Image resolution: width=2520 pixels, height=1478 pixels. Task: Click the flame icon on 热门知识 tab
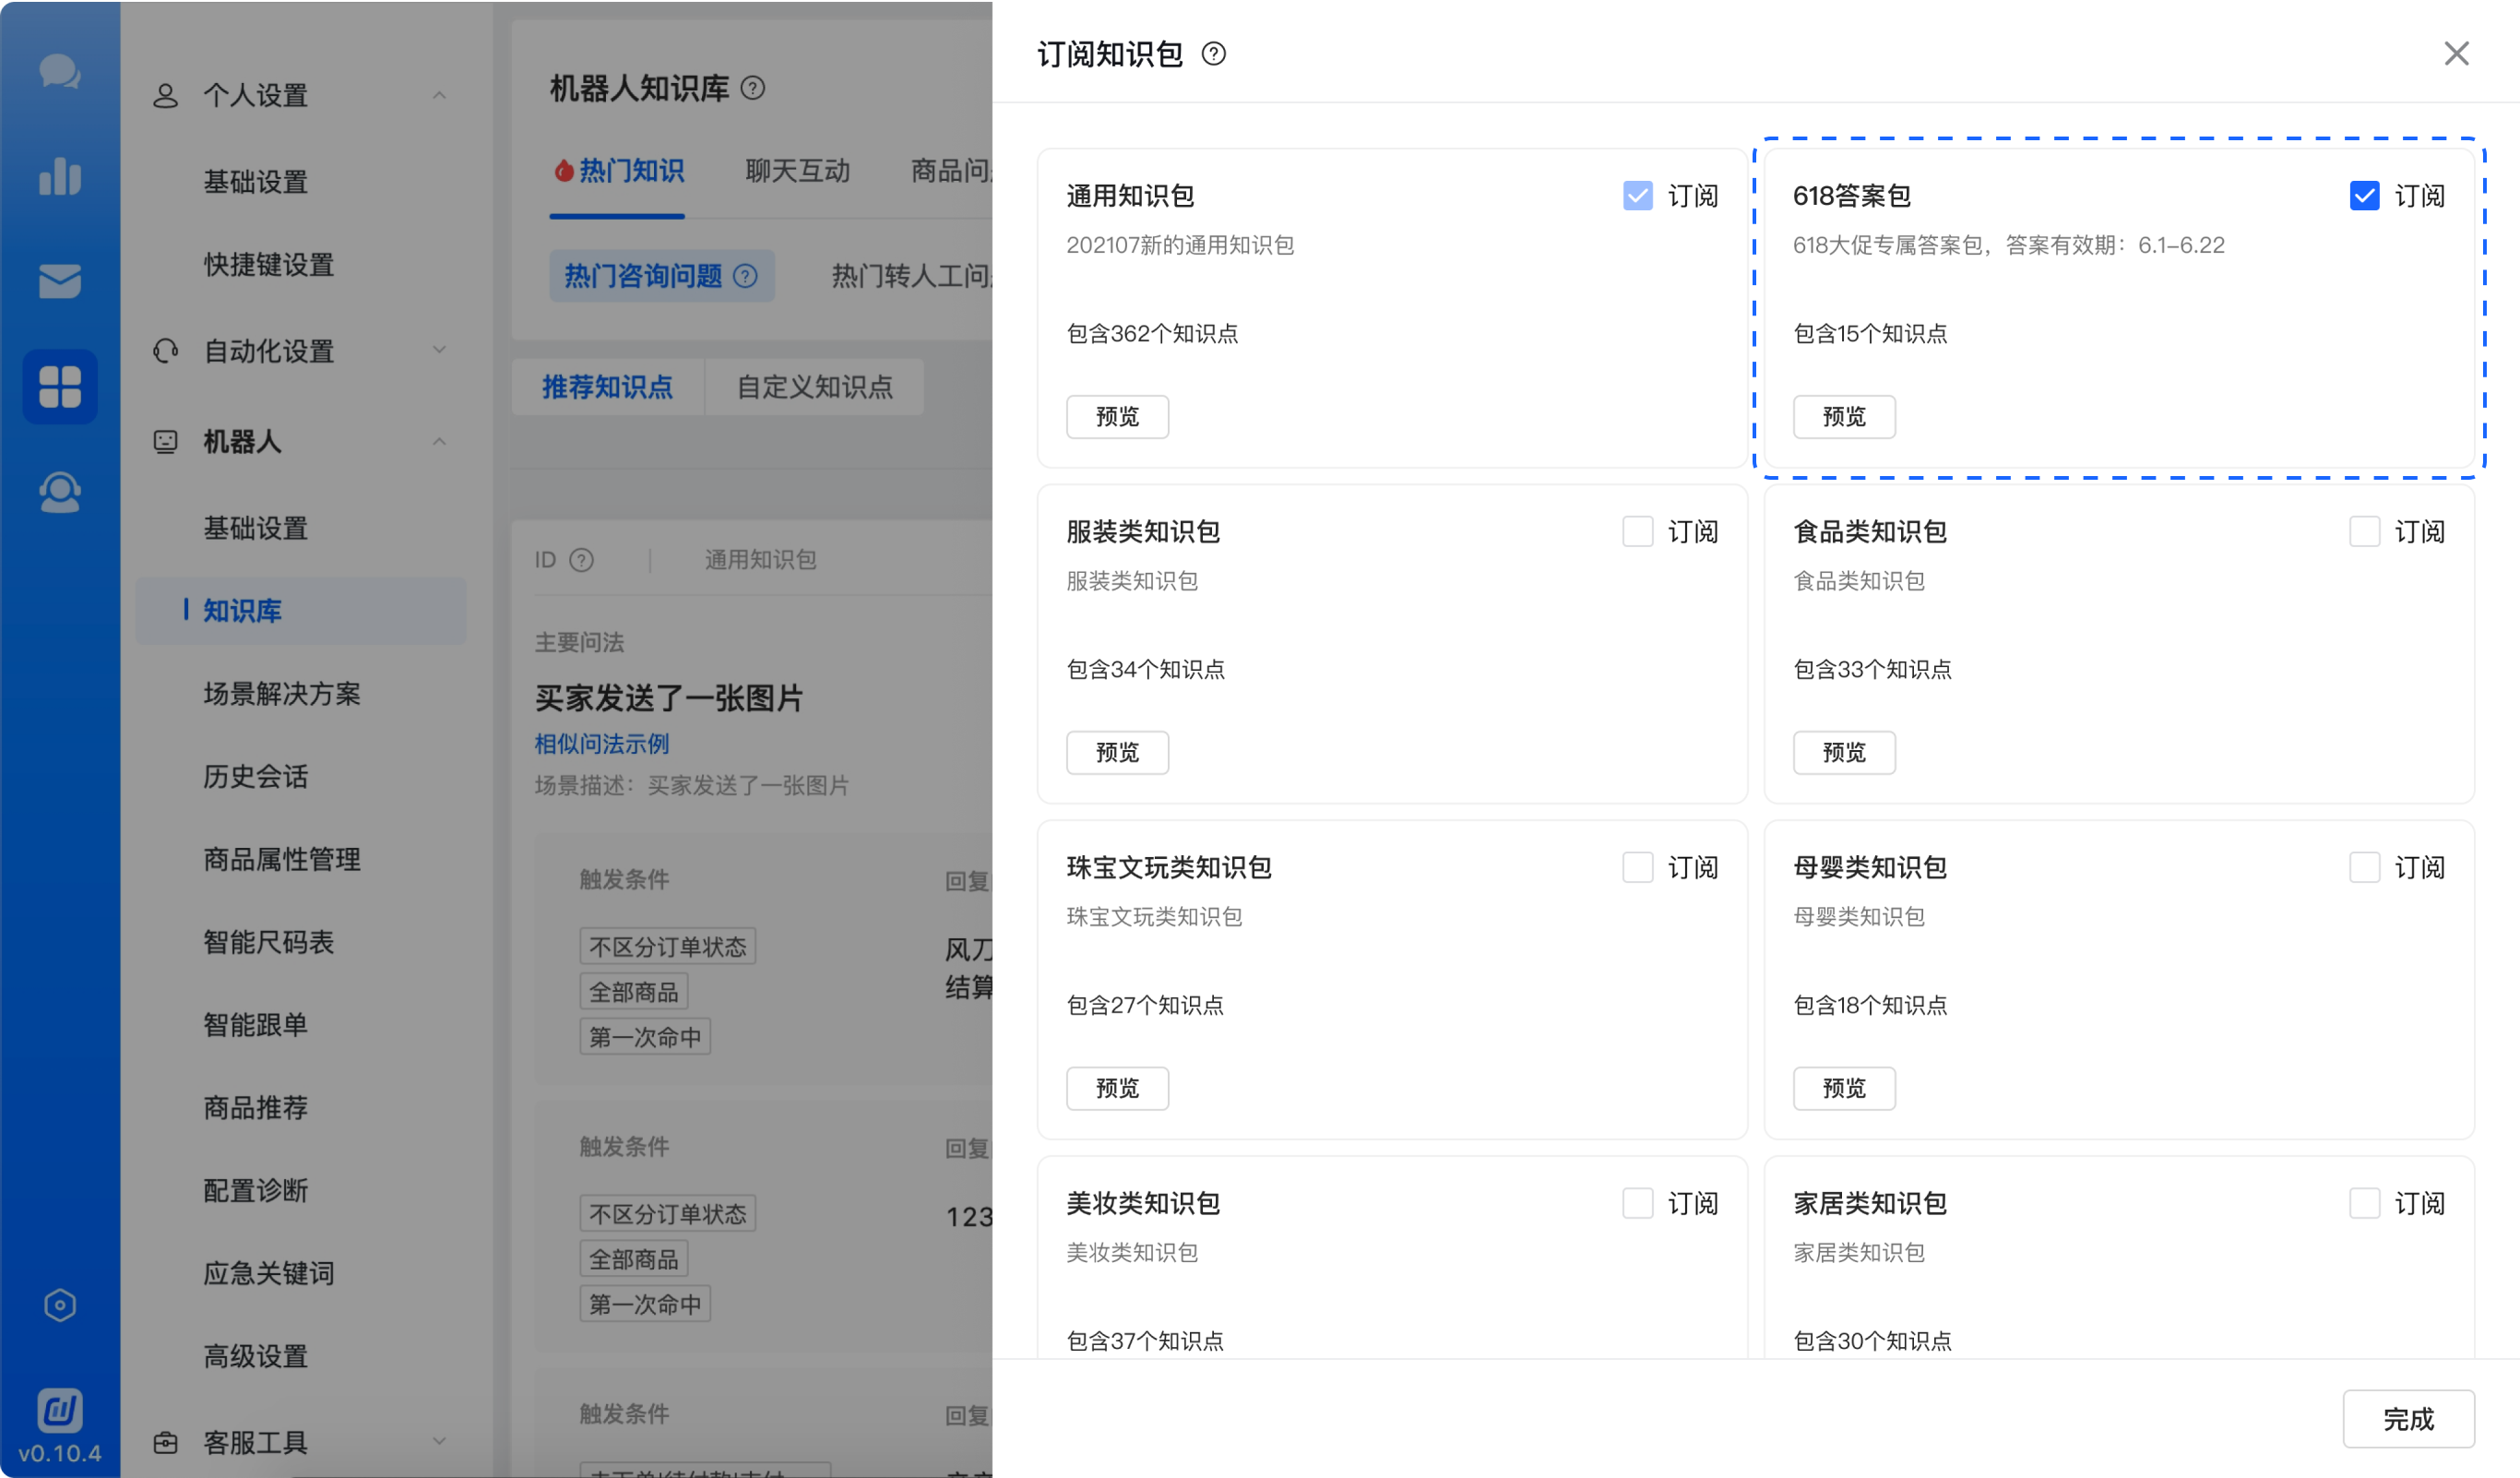point(564,171)
